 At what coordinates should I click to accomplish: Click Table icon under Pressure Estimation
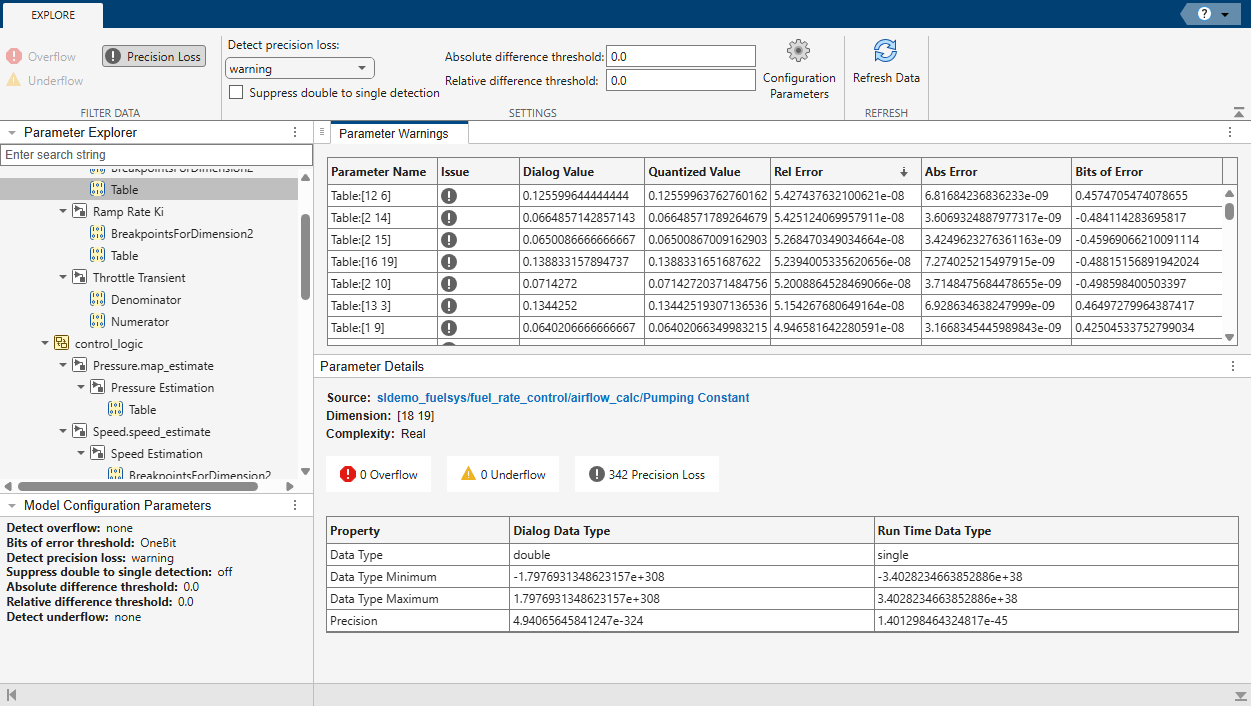[116, 409]
